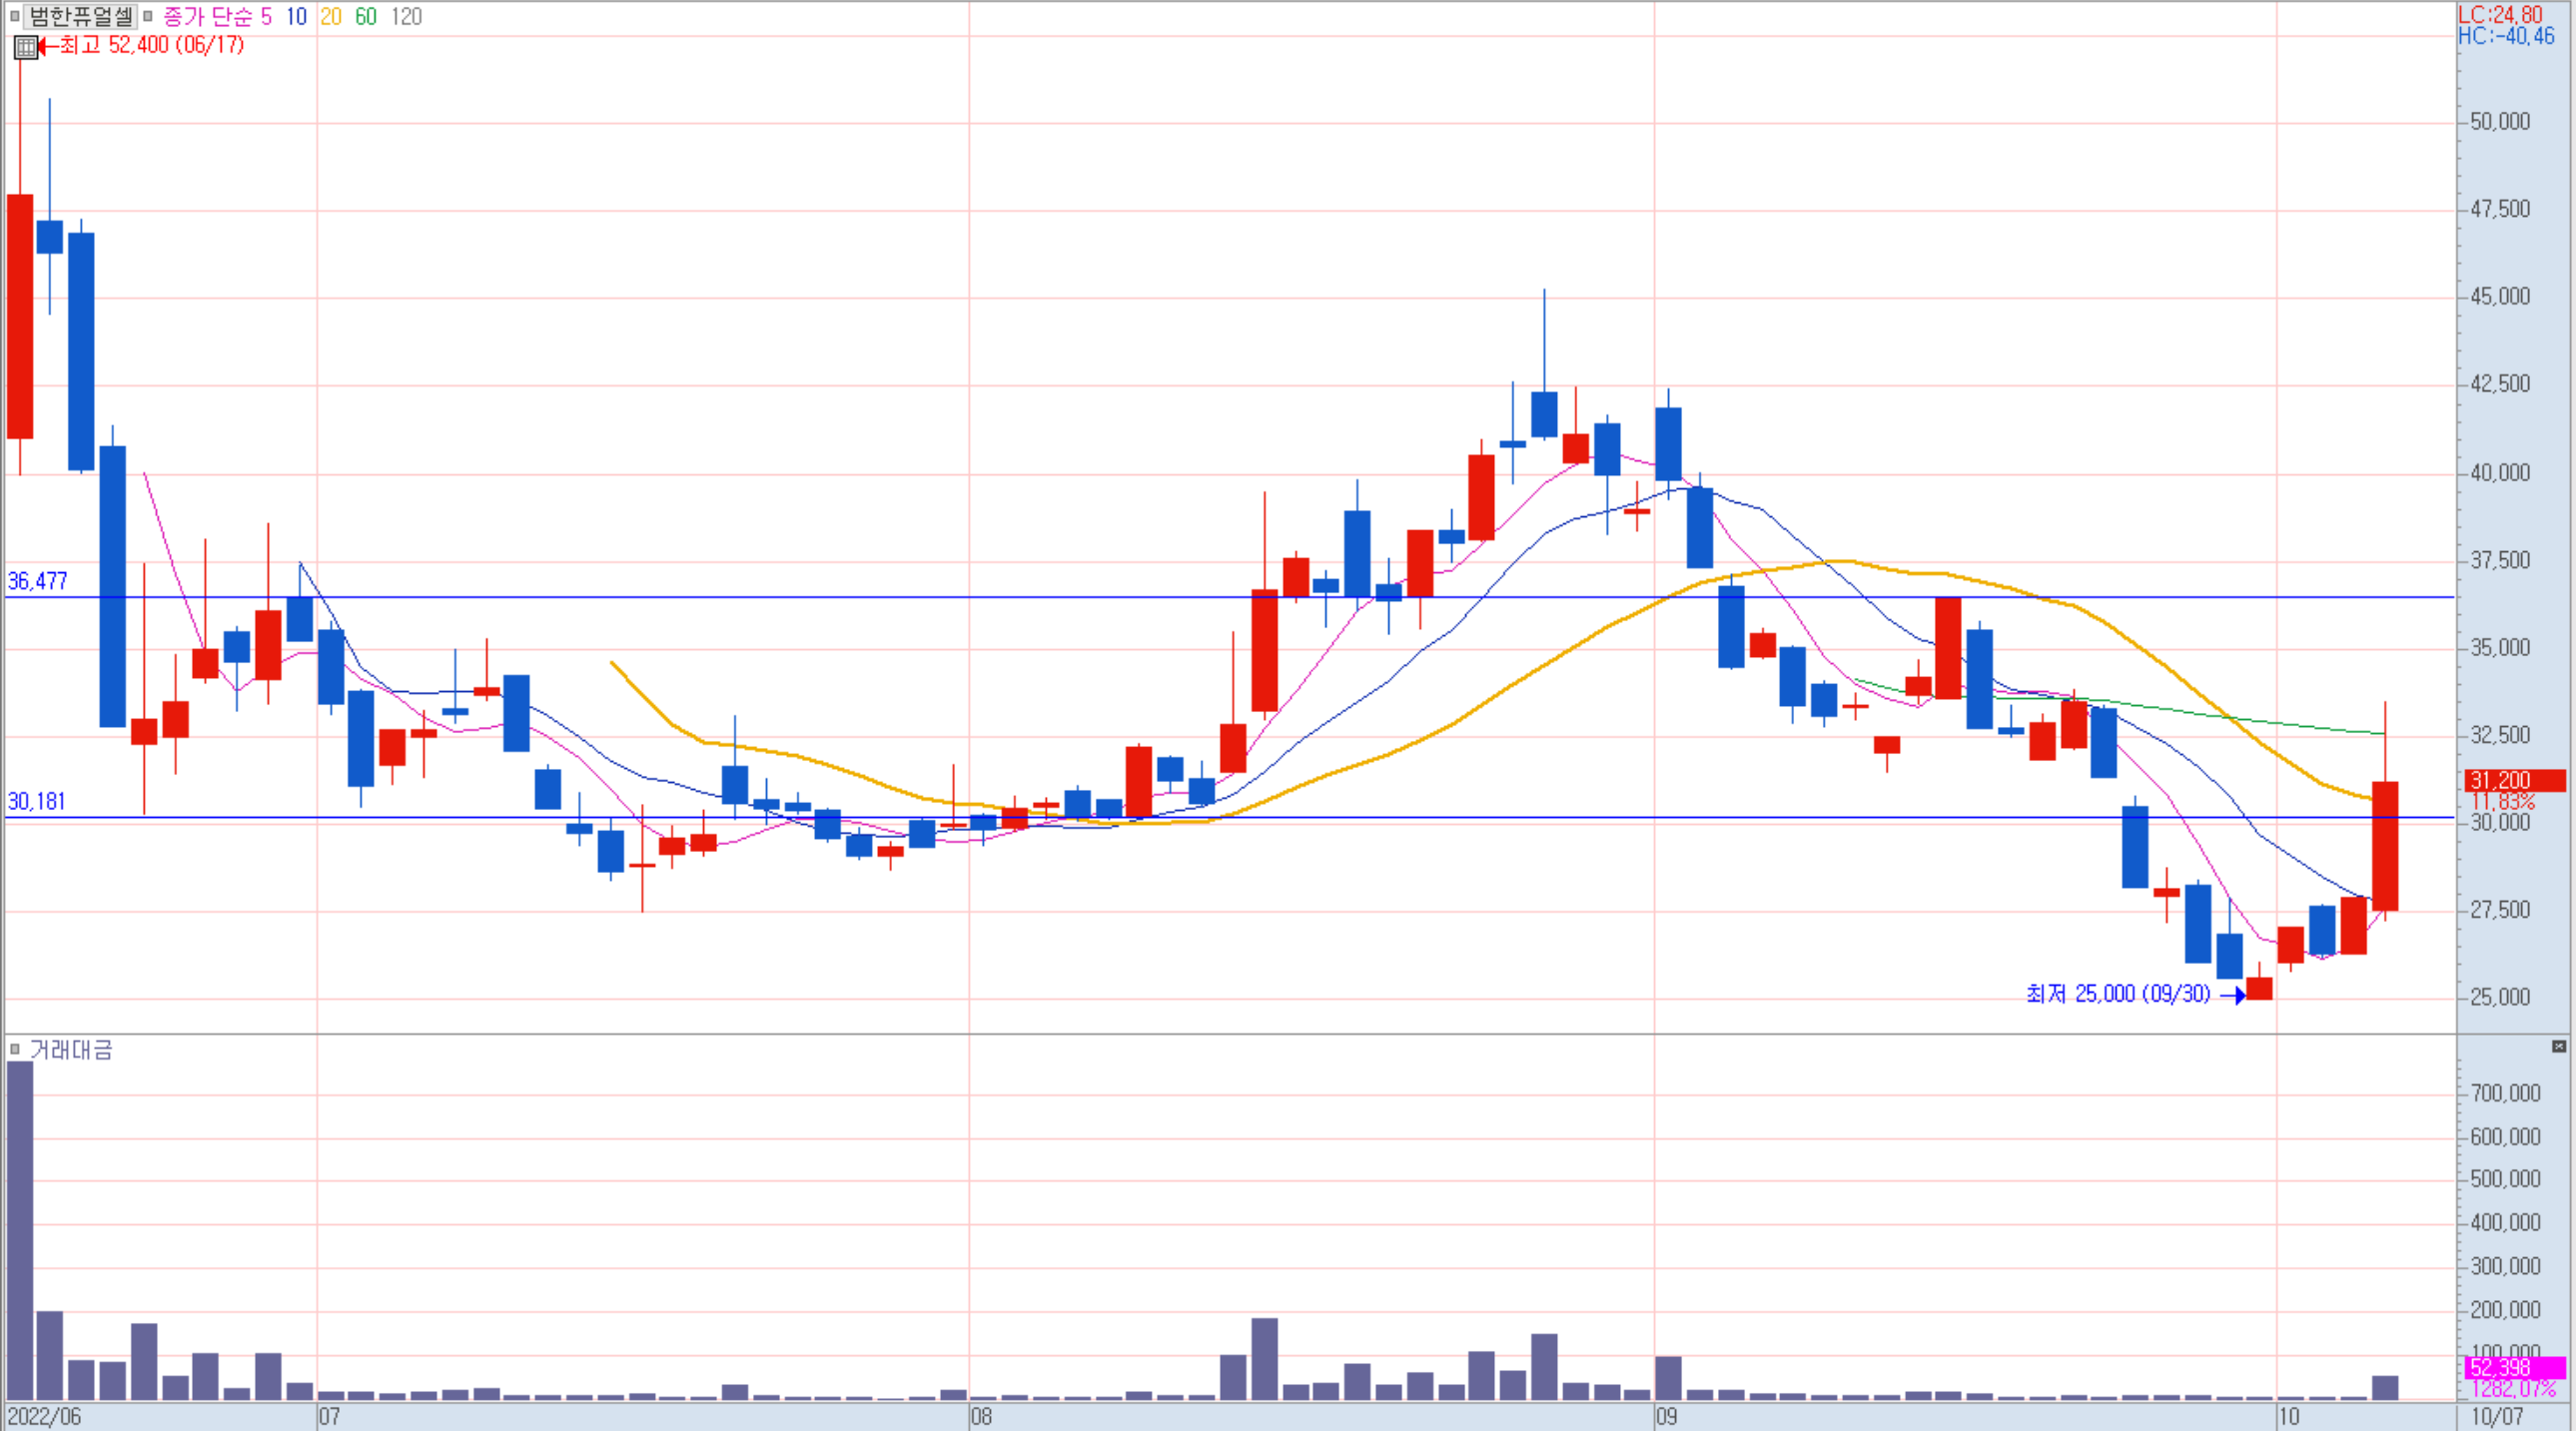Viewport: 2576px width, 1431px height.
Task: Open the data table grid icon
Action: 26,46
